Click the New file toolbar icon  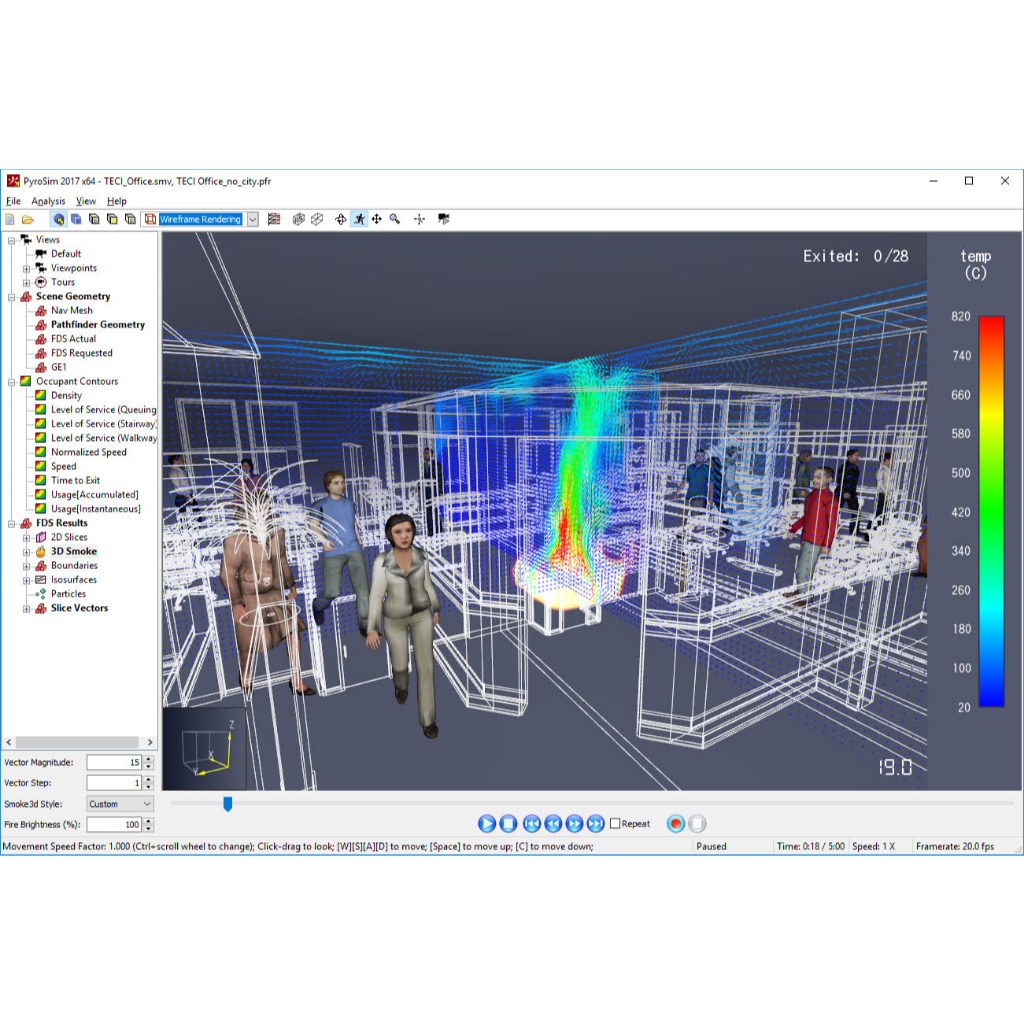click(x=10, y=219)
